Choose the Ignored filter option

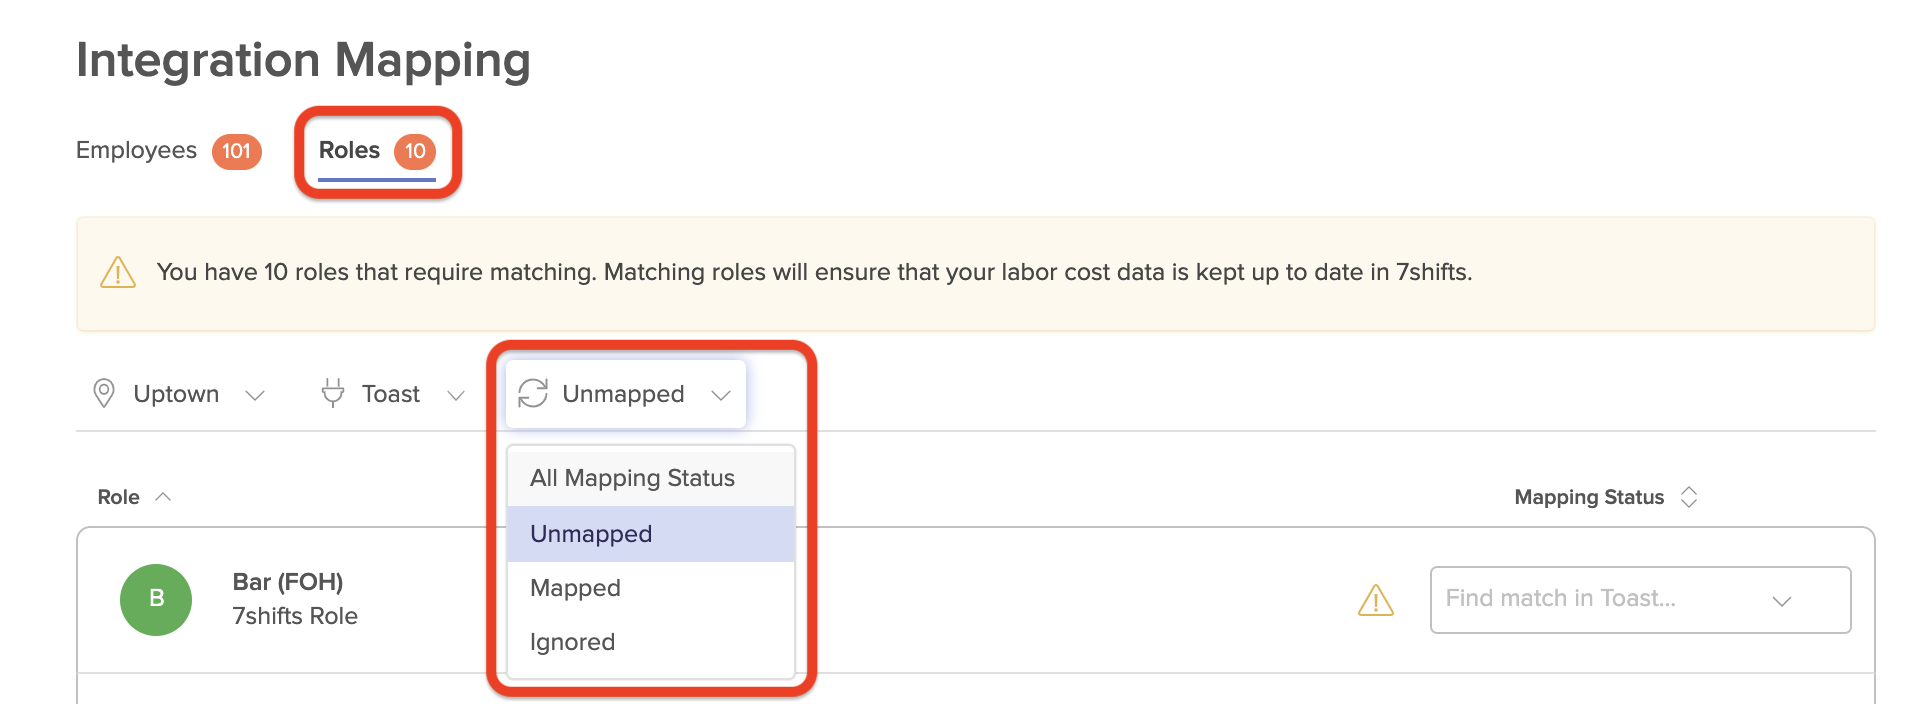click(572, 641)
